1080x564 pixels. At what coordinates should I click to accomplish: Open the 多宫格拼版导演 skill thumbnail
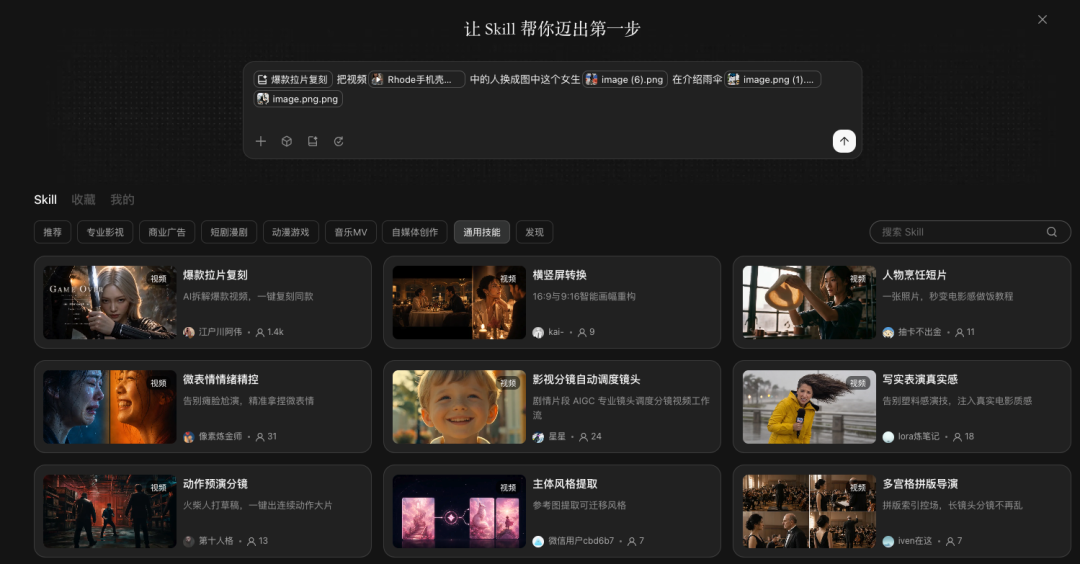(809, 511)
